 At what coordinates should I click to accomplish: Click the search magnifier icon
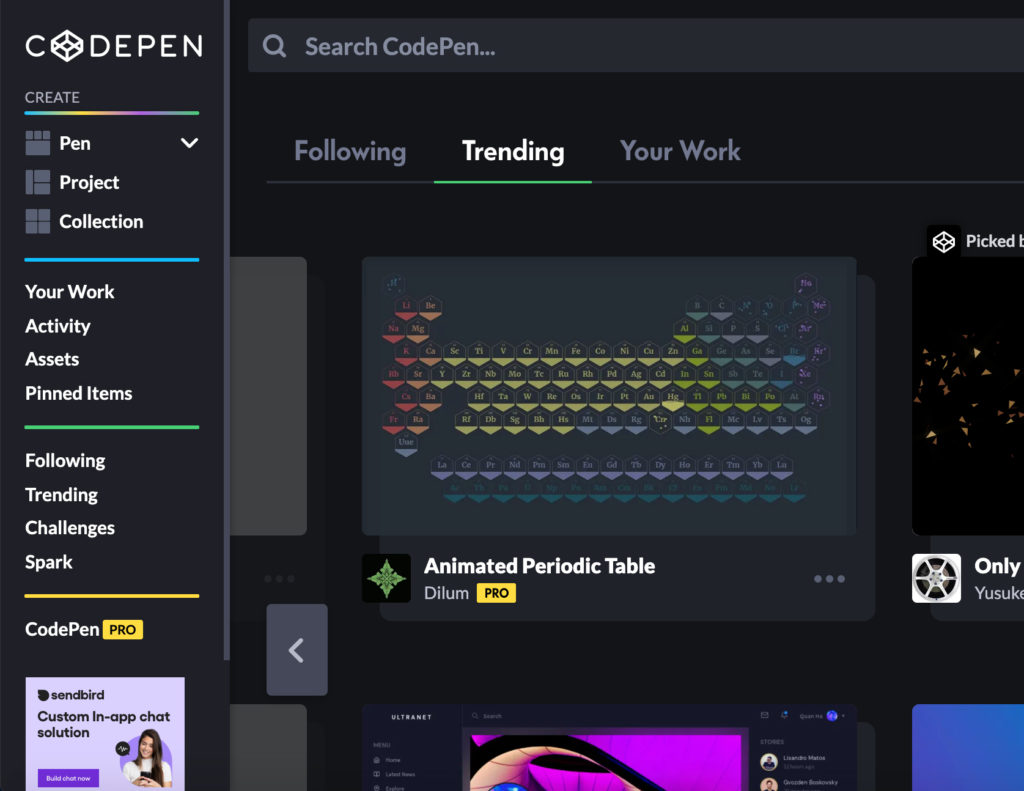(x=274, y=46)
